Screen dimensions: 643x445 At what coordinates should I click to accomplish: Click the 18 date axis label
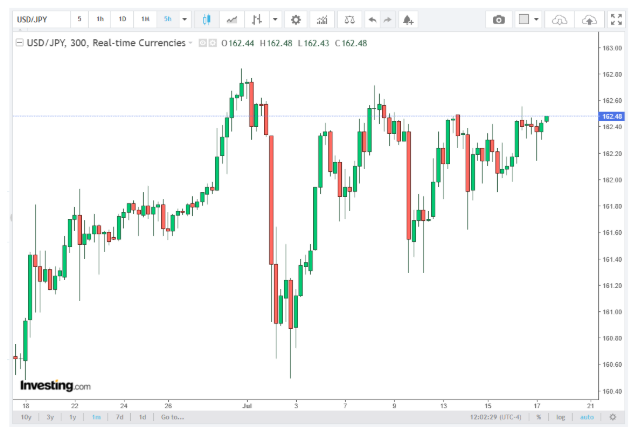point(26,406)
